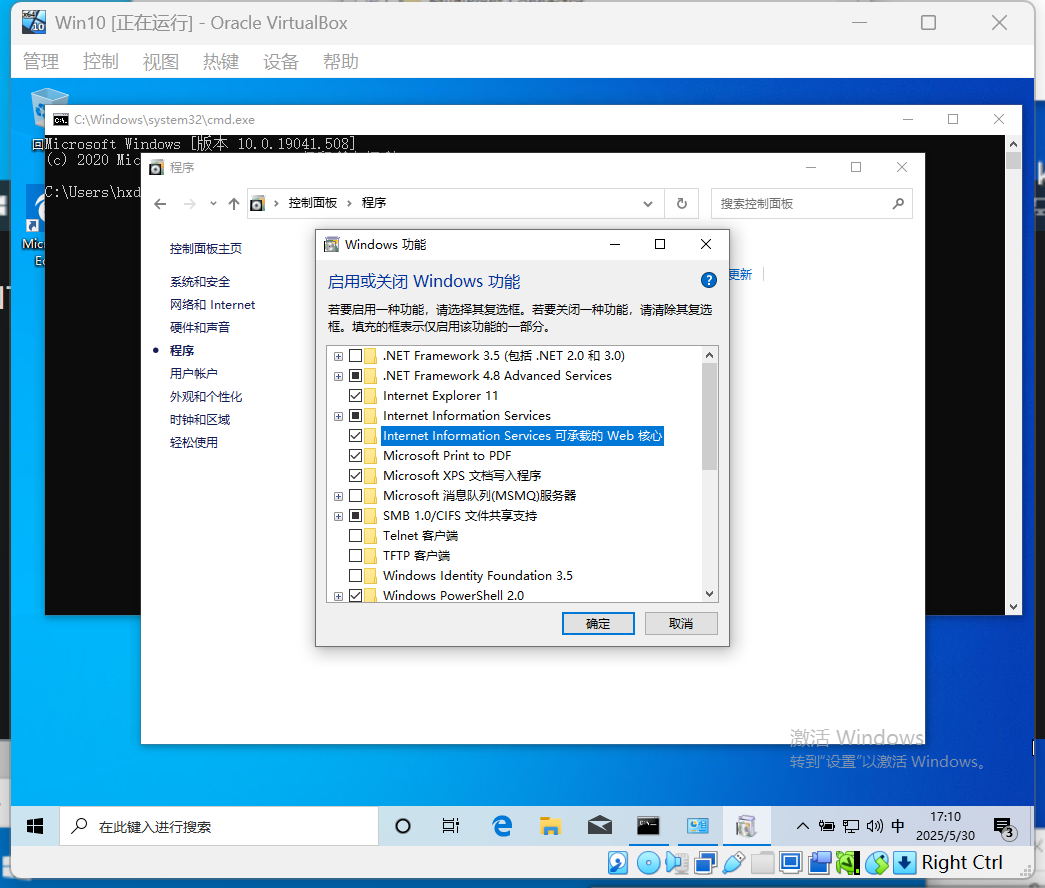Click the VirtualBox keyboard capture arrow icon

click(x=904, y=863)
